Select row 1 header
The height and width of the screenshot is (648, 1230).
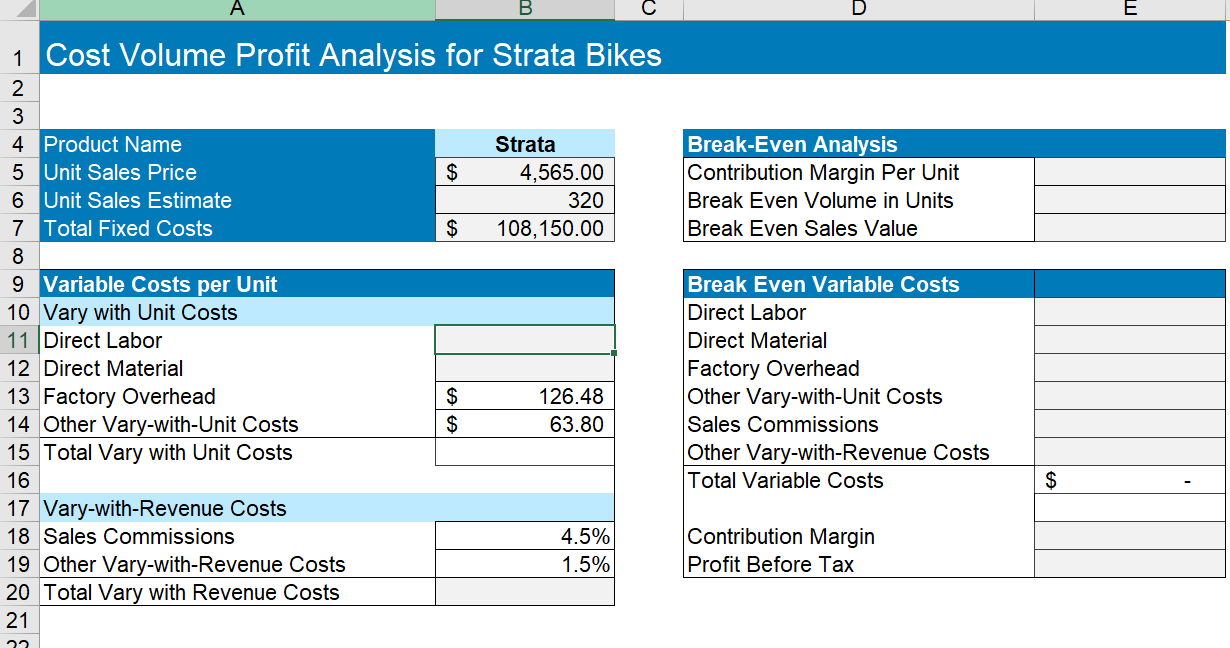click(x=20, y=55)
